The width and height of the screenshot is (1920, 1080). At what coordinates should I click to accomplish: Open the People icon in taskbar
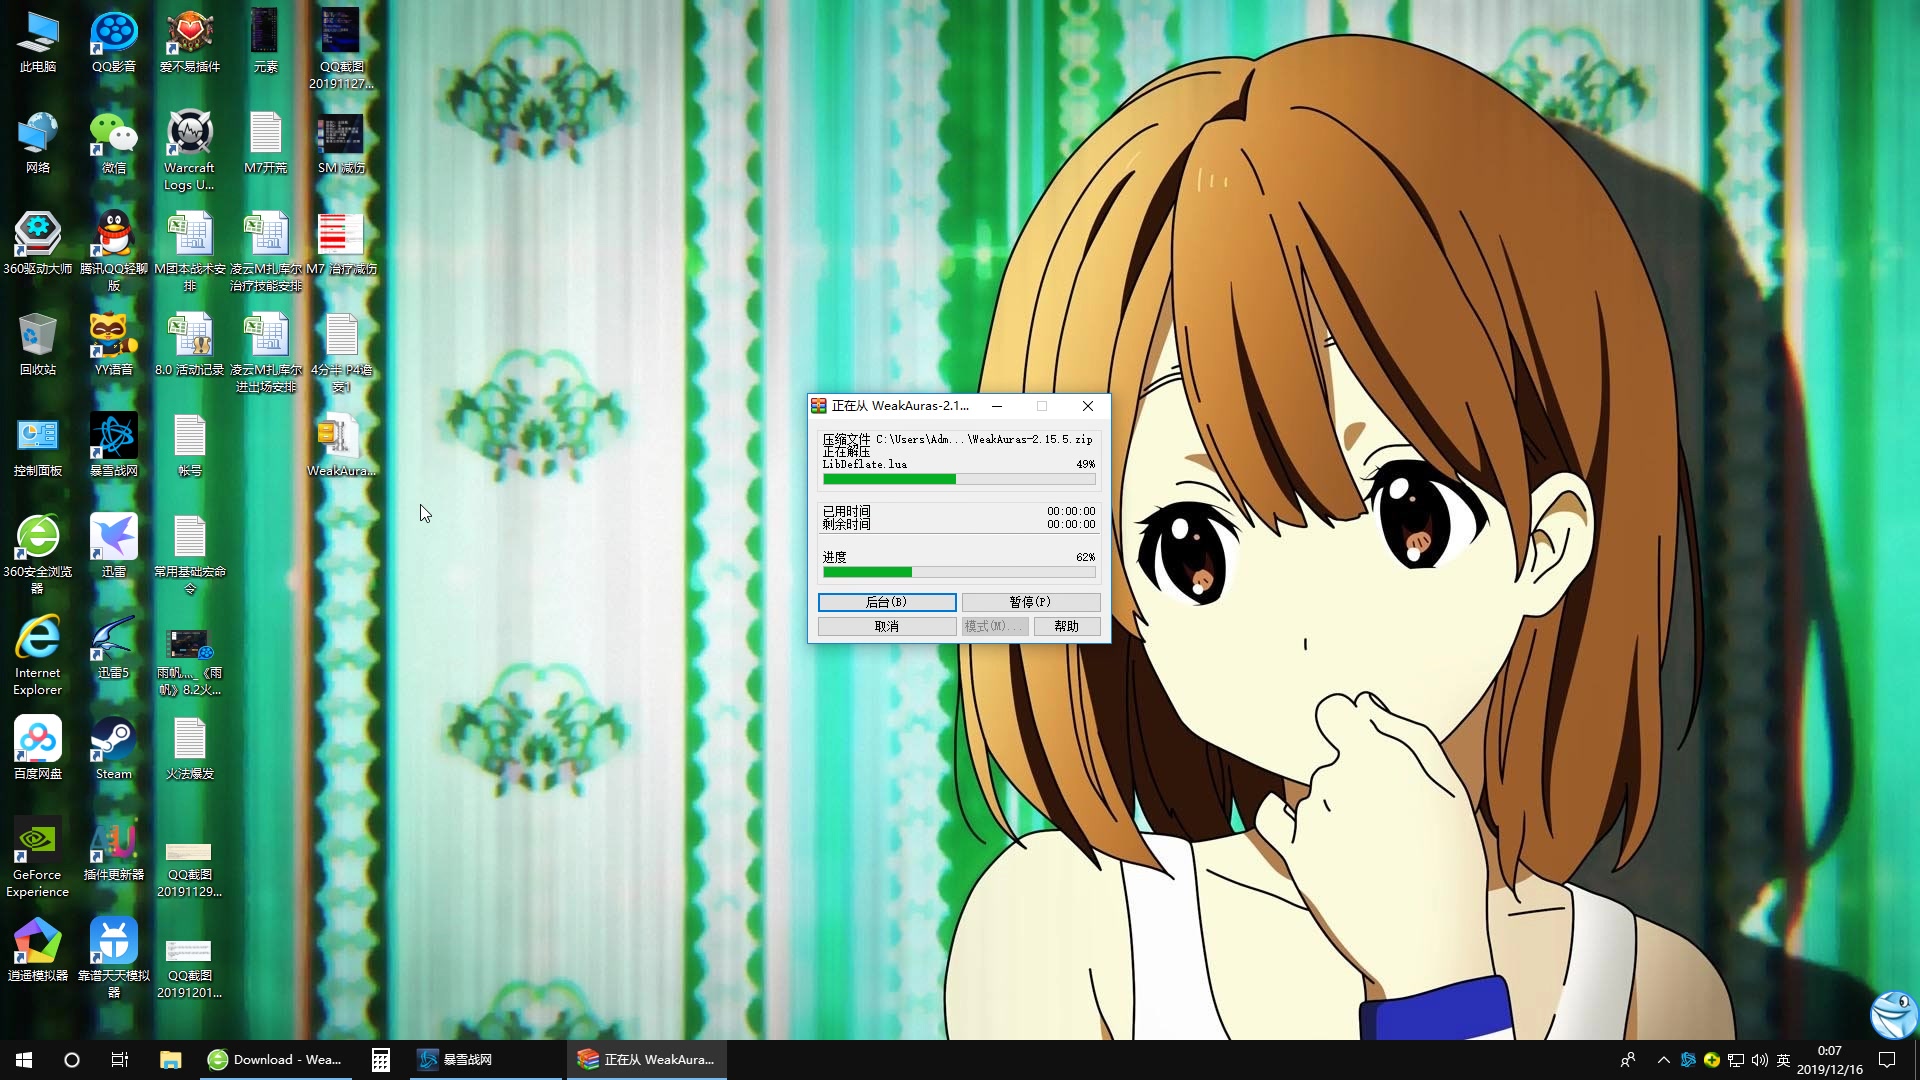(1628, 1060)
